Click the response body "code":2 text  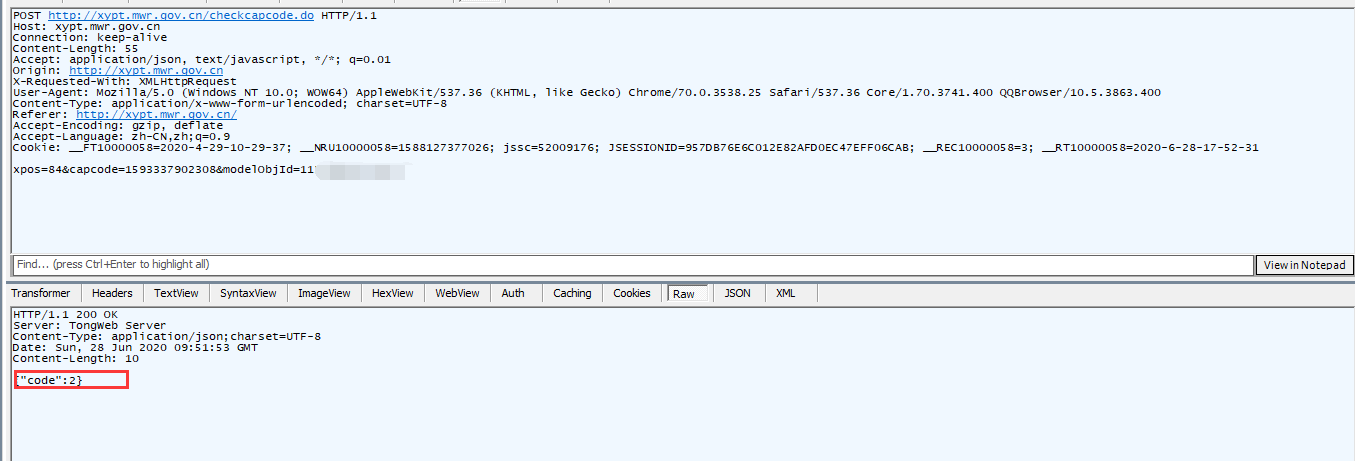coord(50,381)
